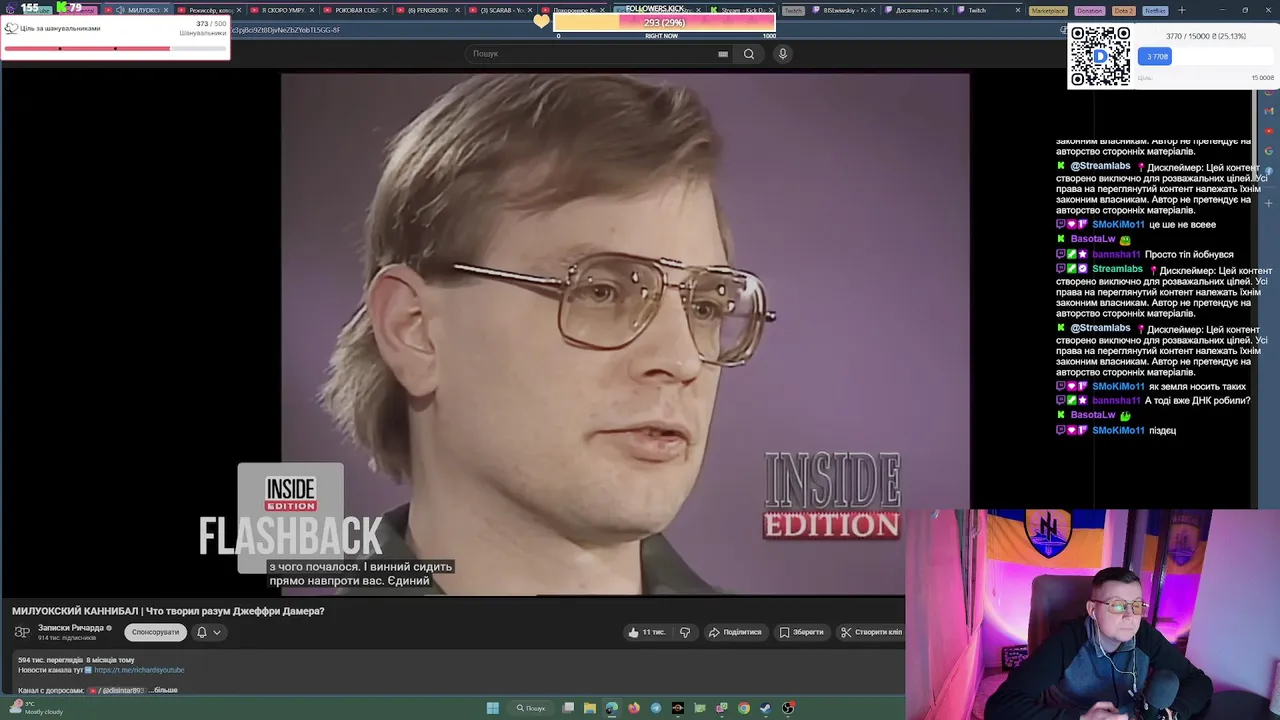Click the YouTube icon in browser sidebar
The image size is (1280, 720).
click(x=1268, y=129)
